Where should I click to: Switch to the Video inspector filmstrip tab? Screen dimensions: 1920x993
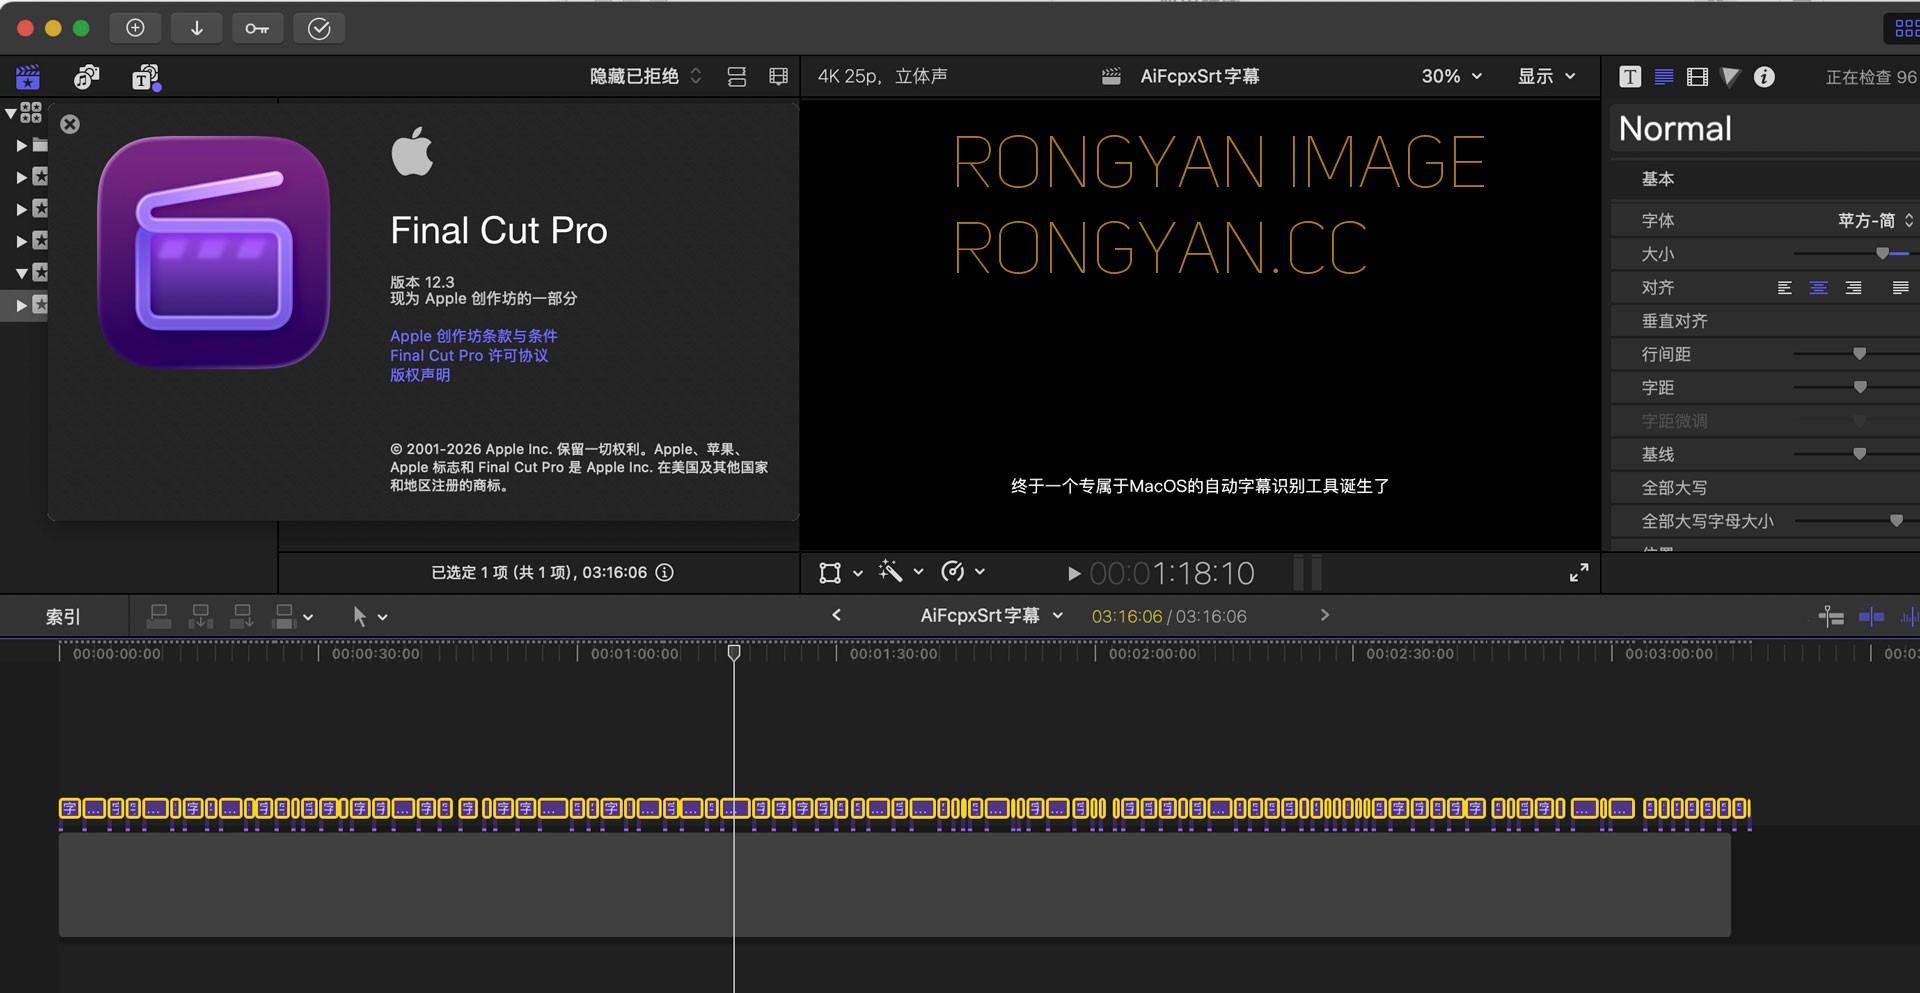(x=1697, y=77)
